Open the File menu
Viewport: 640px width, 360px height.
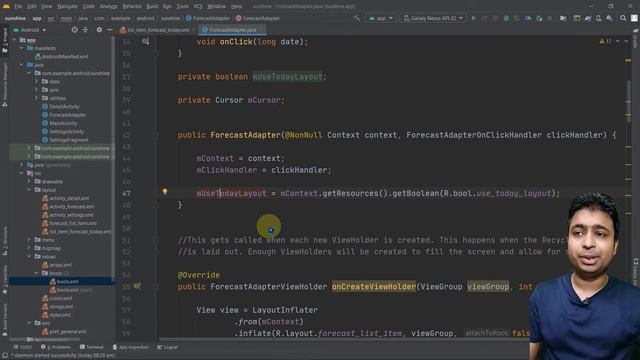click(x=18, y=7)
